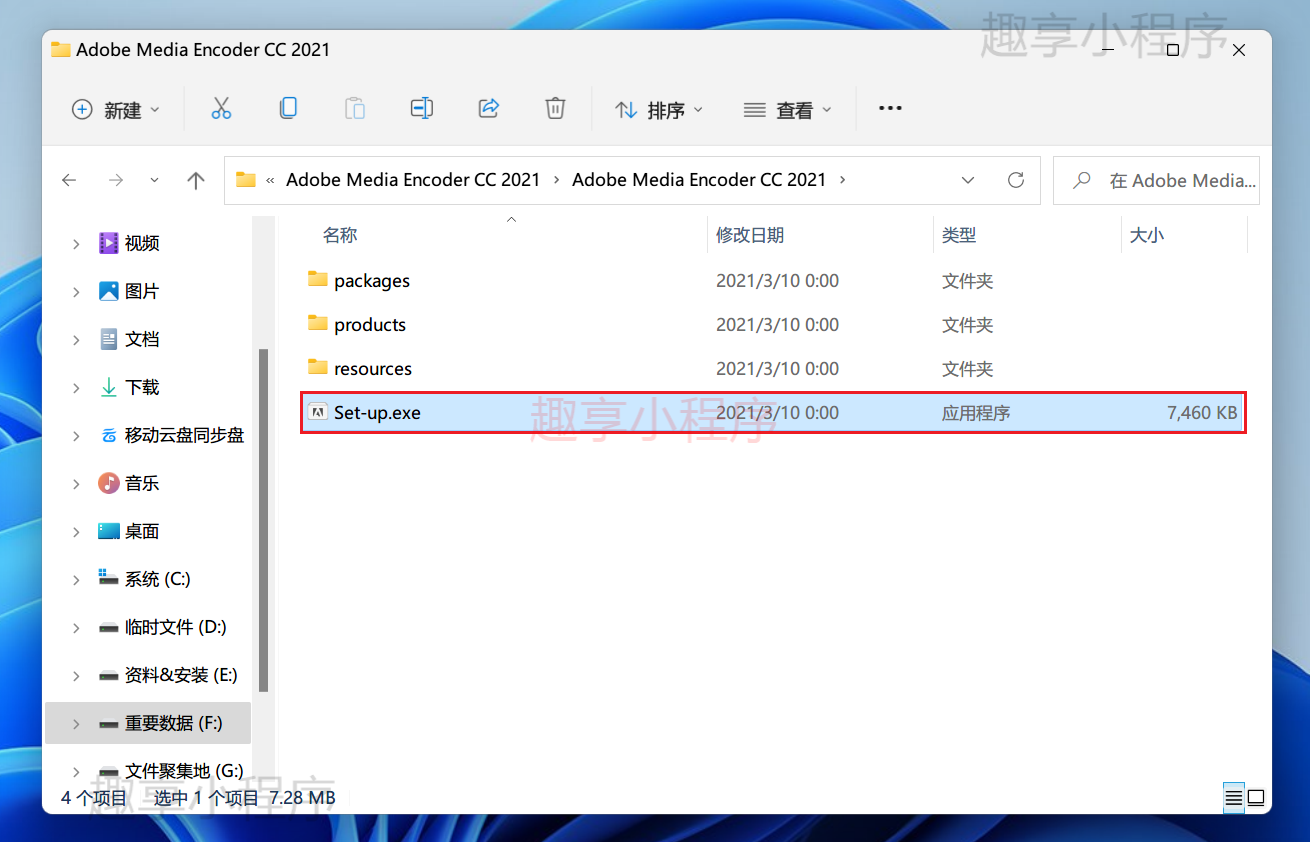This screenshot has width=1310, height=842.
Task: Expand the 下载 tree node chevron
Action: (76, 387)
